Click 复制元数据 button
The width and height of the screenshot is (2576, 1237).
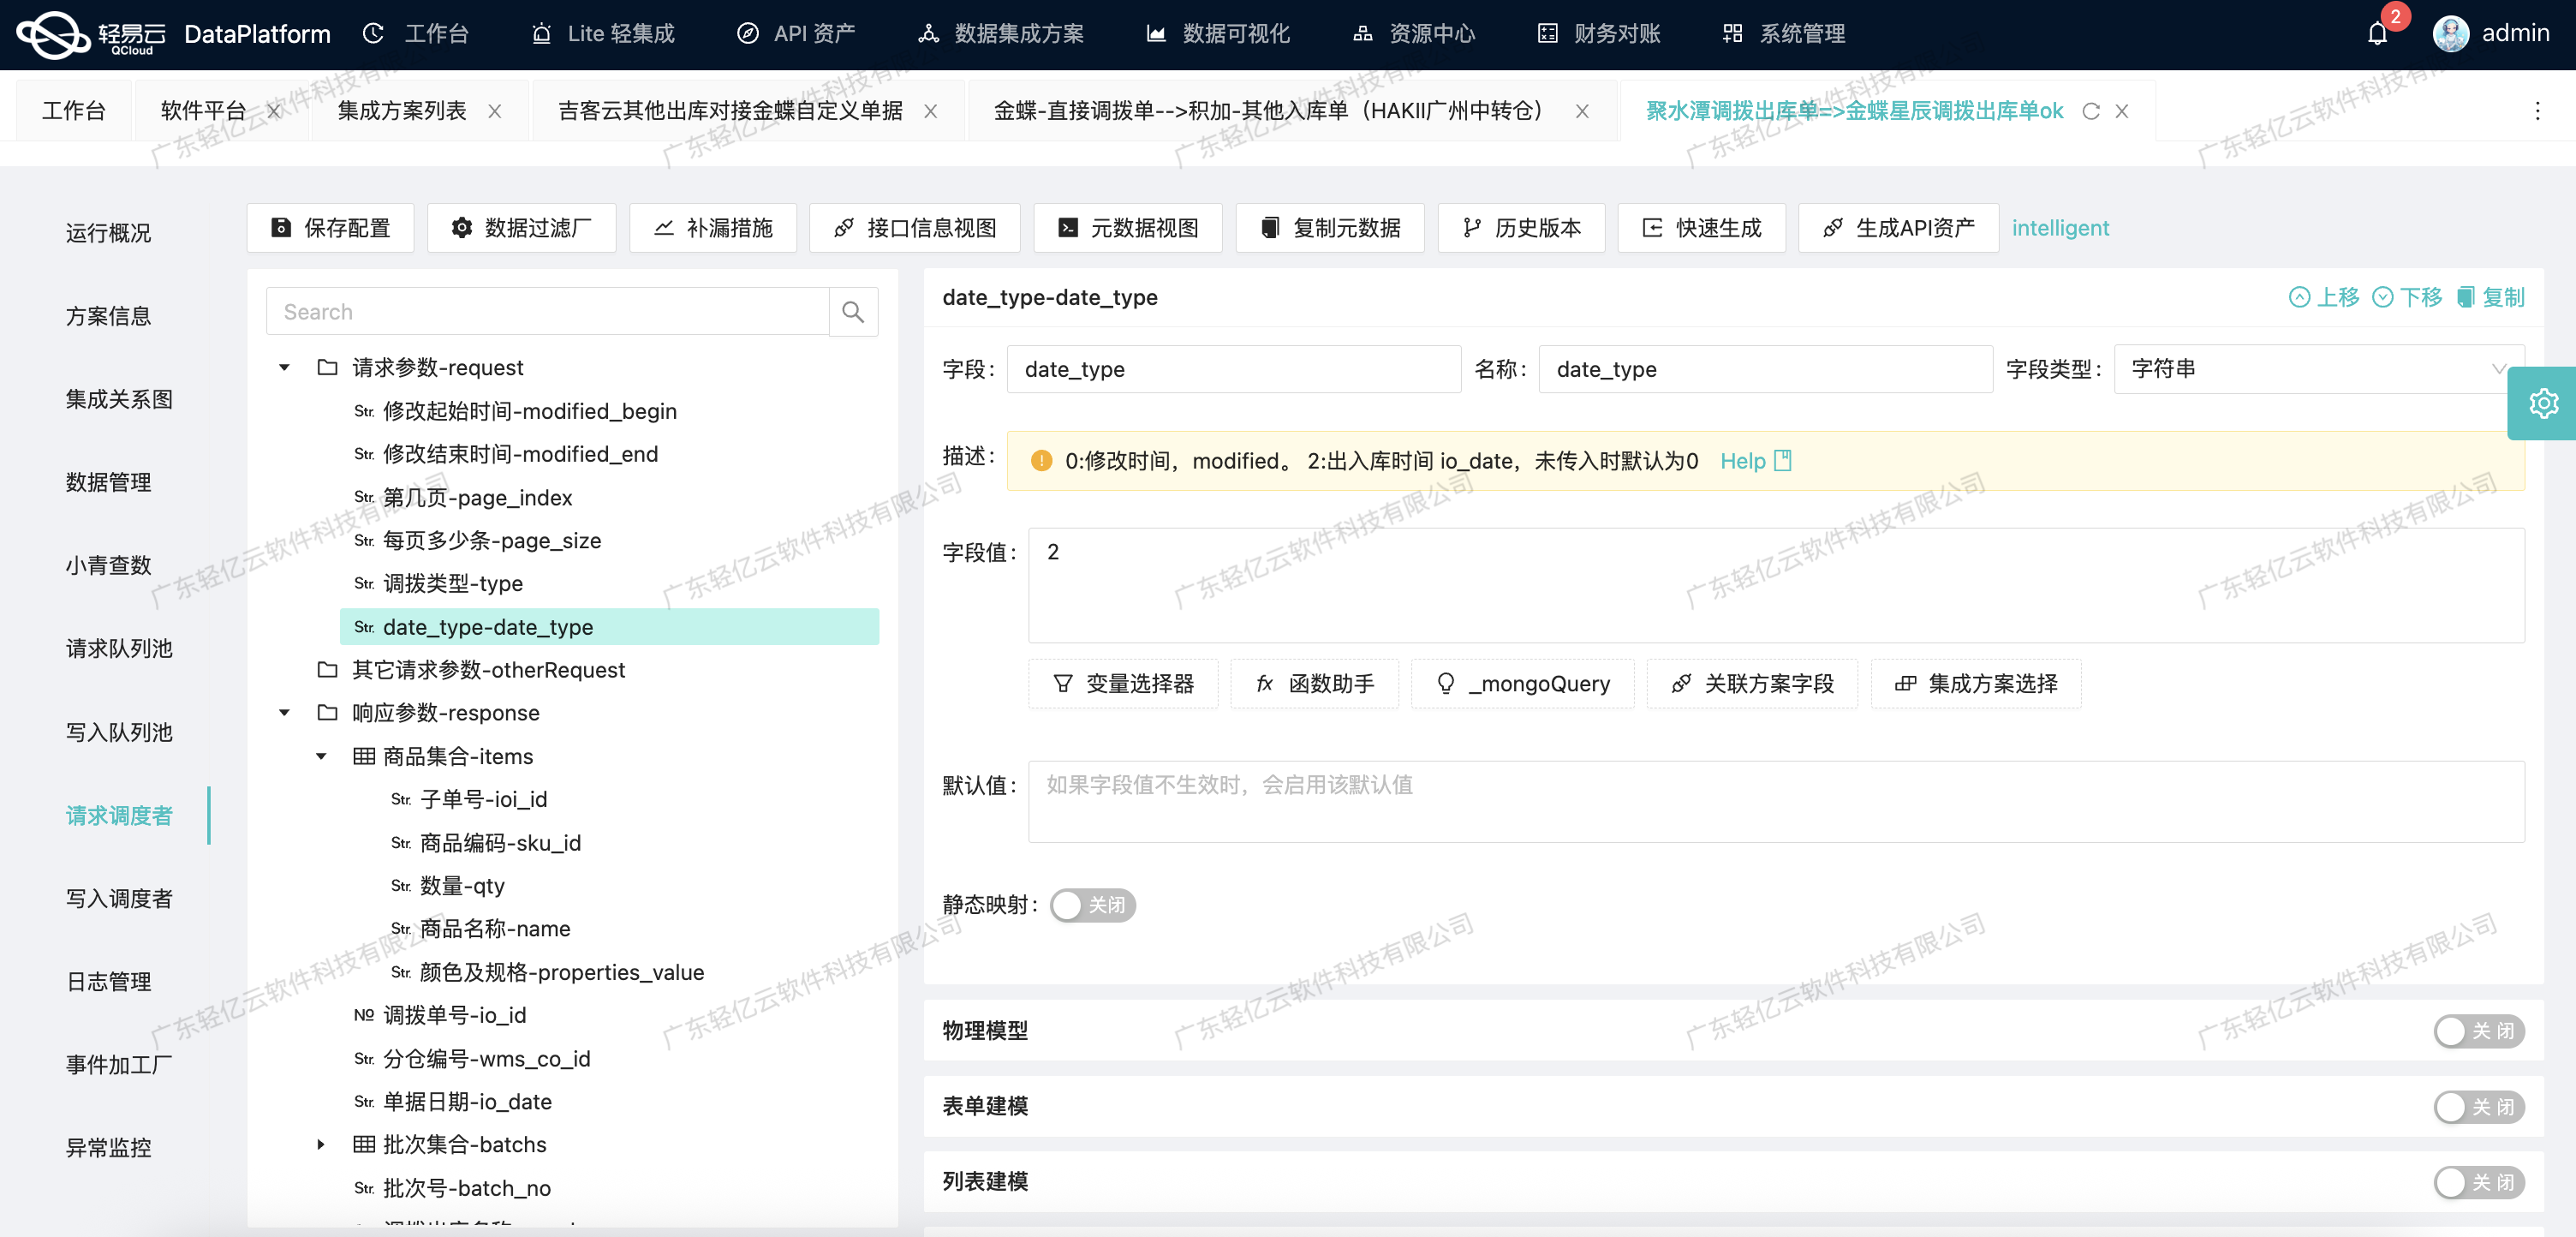pyautogui.click(x=1330, y=228)
